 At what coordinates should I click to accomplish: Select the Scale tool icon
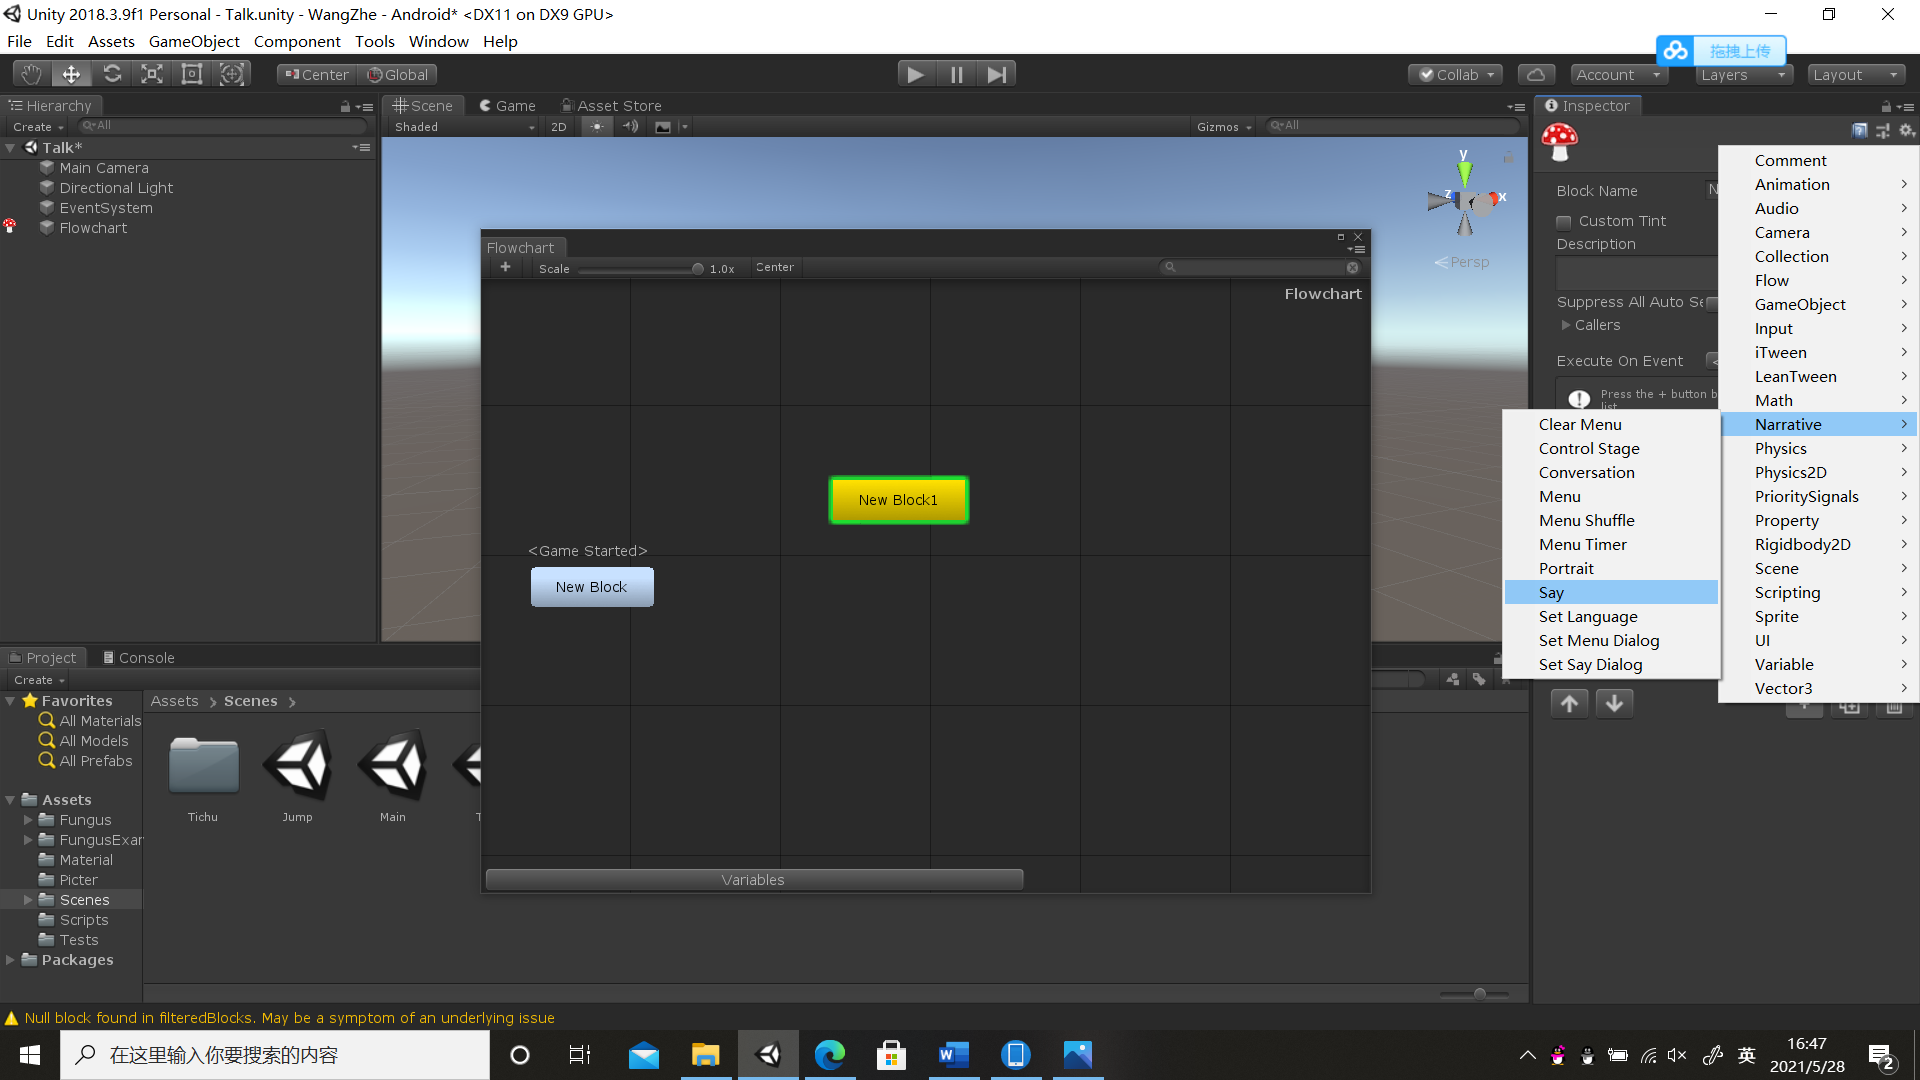tap(152, 74)
